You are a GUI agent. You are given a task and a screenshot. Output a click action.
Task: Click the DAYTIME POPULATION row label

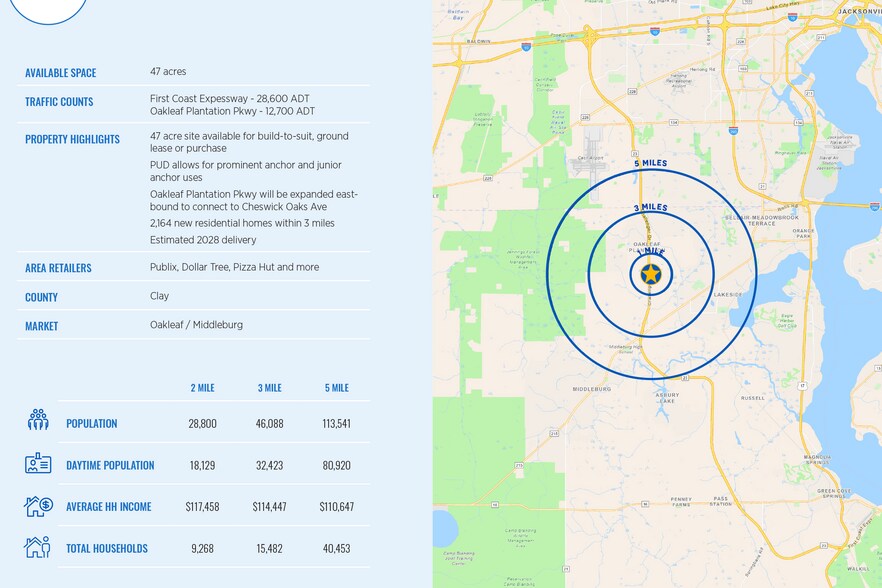click(x=110, y=465)
